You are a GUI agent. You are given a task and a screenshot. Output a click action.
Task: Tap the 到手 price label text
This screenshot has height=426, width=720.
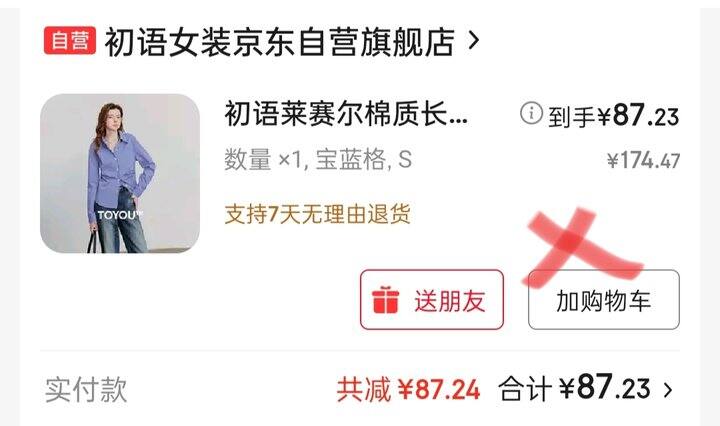coord(572,117)
